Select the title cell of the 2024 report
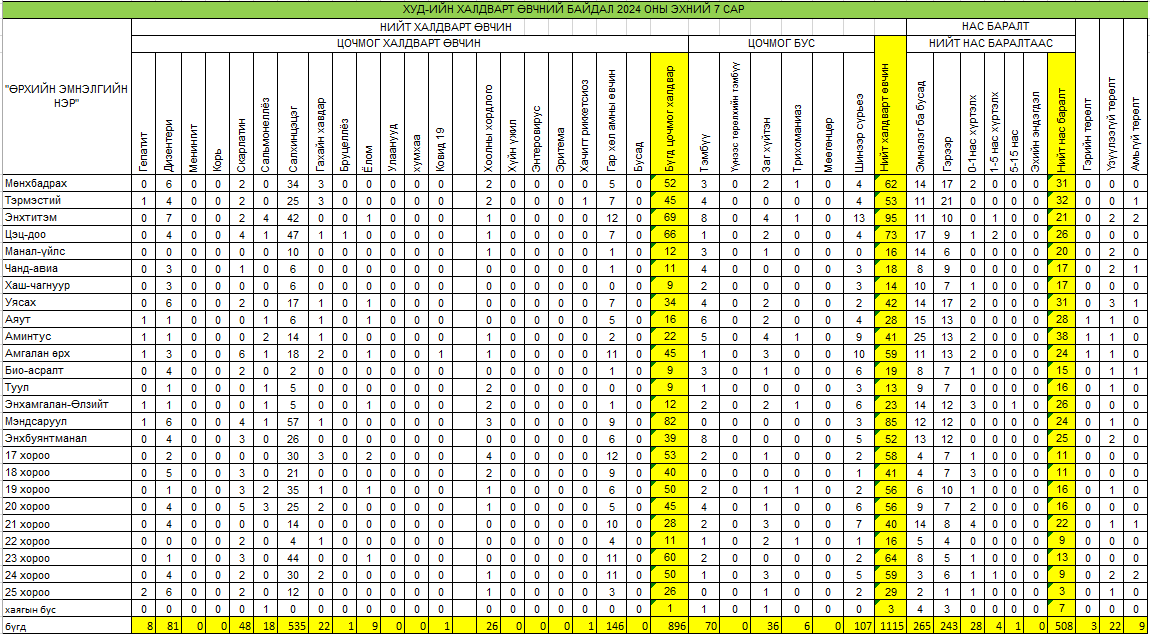The image size is (1150, 634). coord(575,10)
